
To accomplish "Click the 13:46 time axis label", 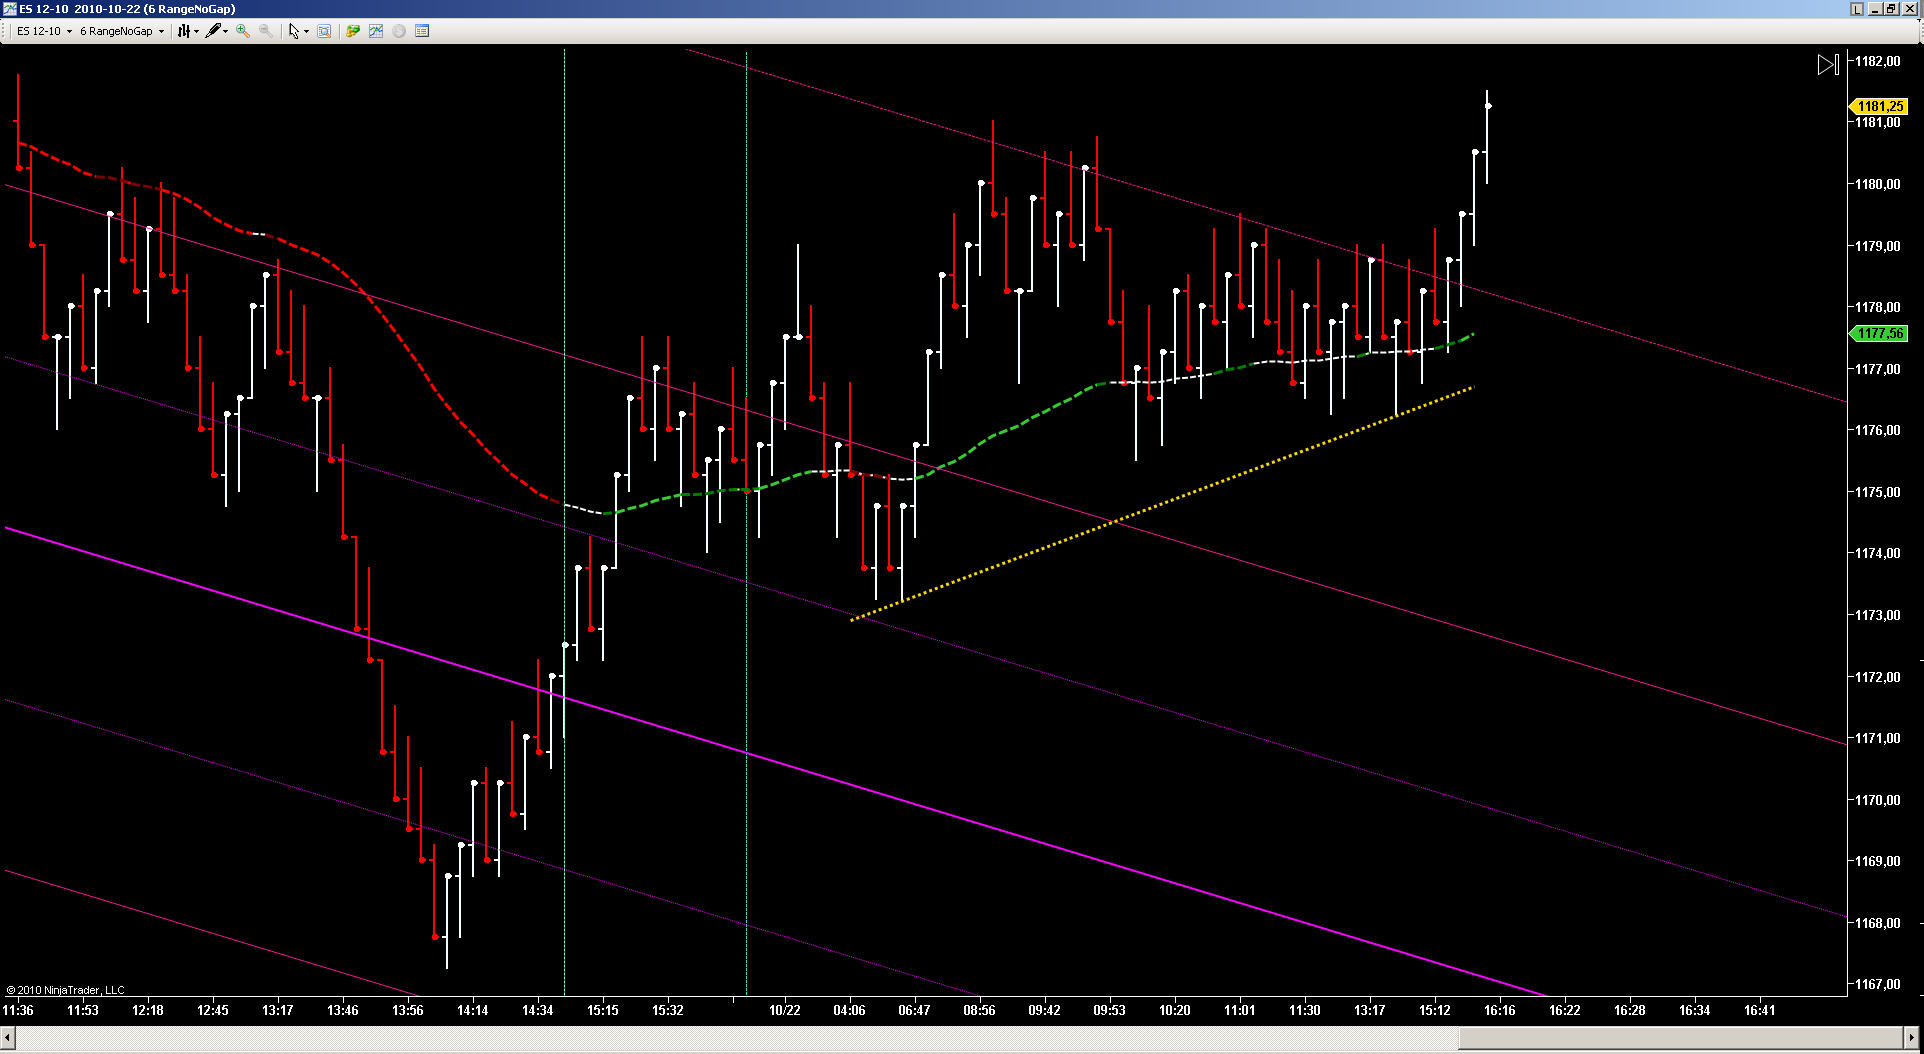I will pos(343,1010).
